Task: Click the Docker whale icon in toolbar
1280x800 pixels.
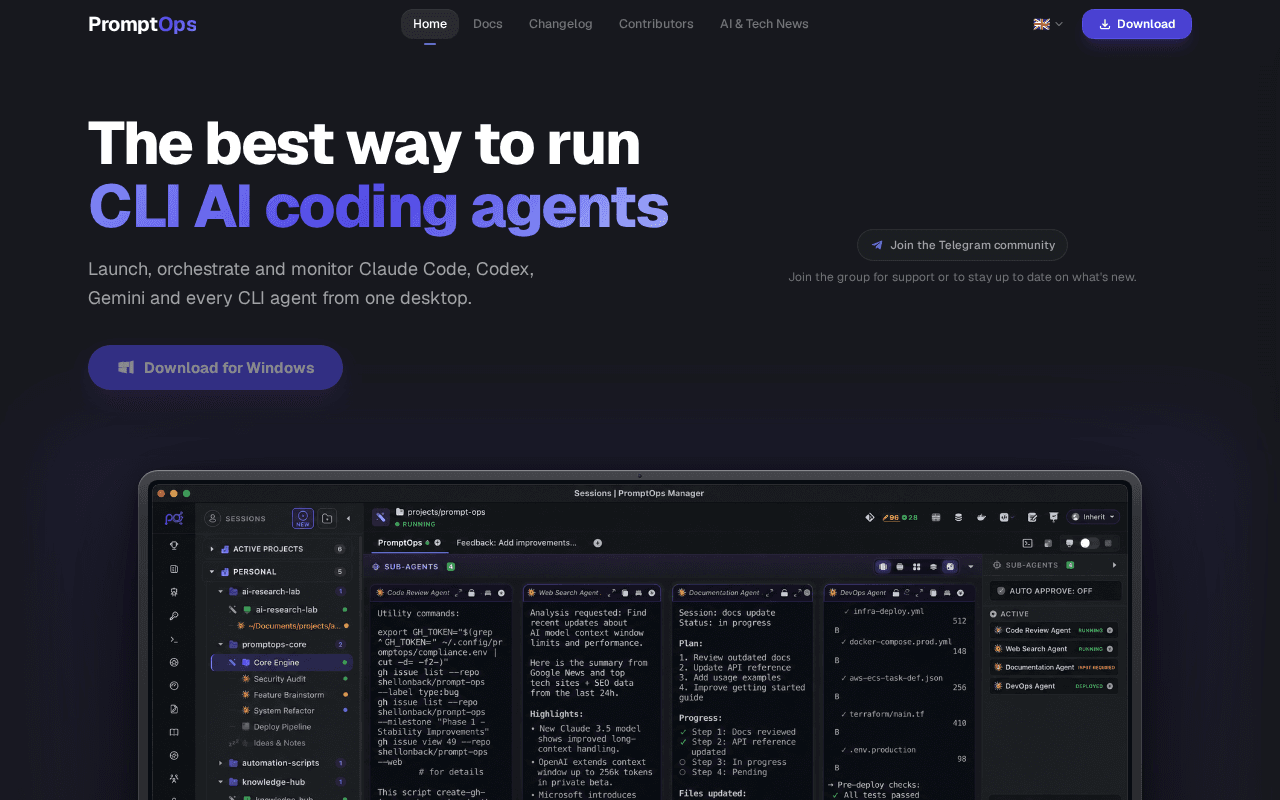Action: (981, 517)
